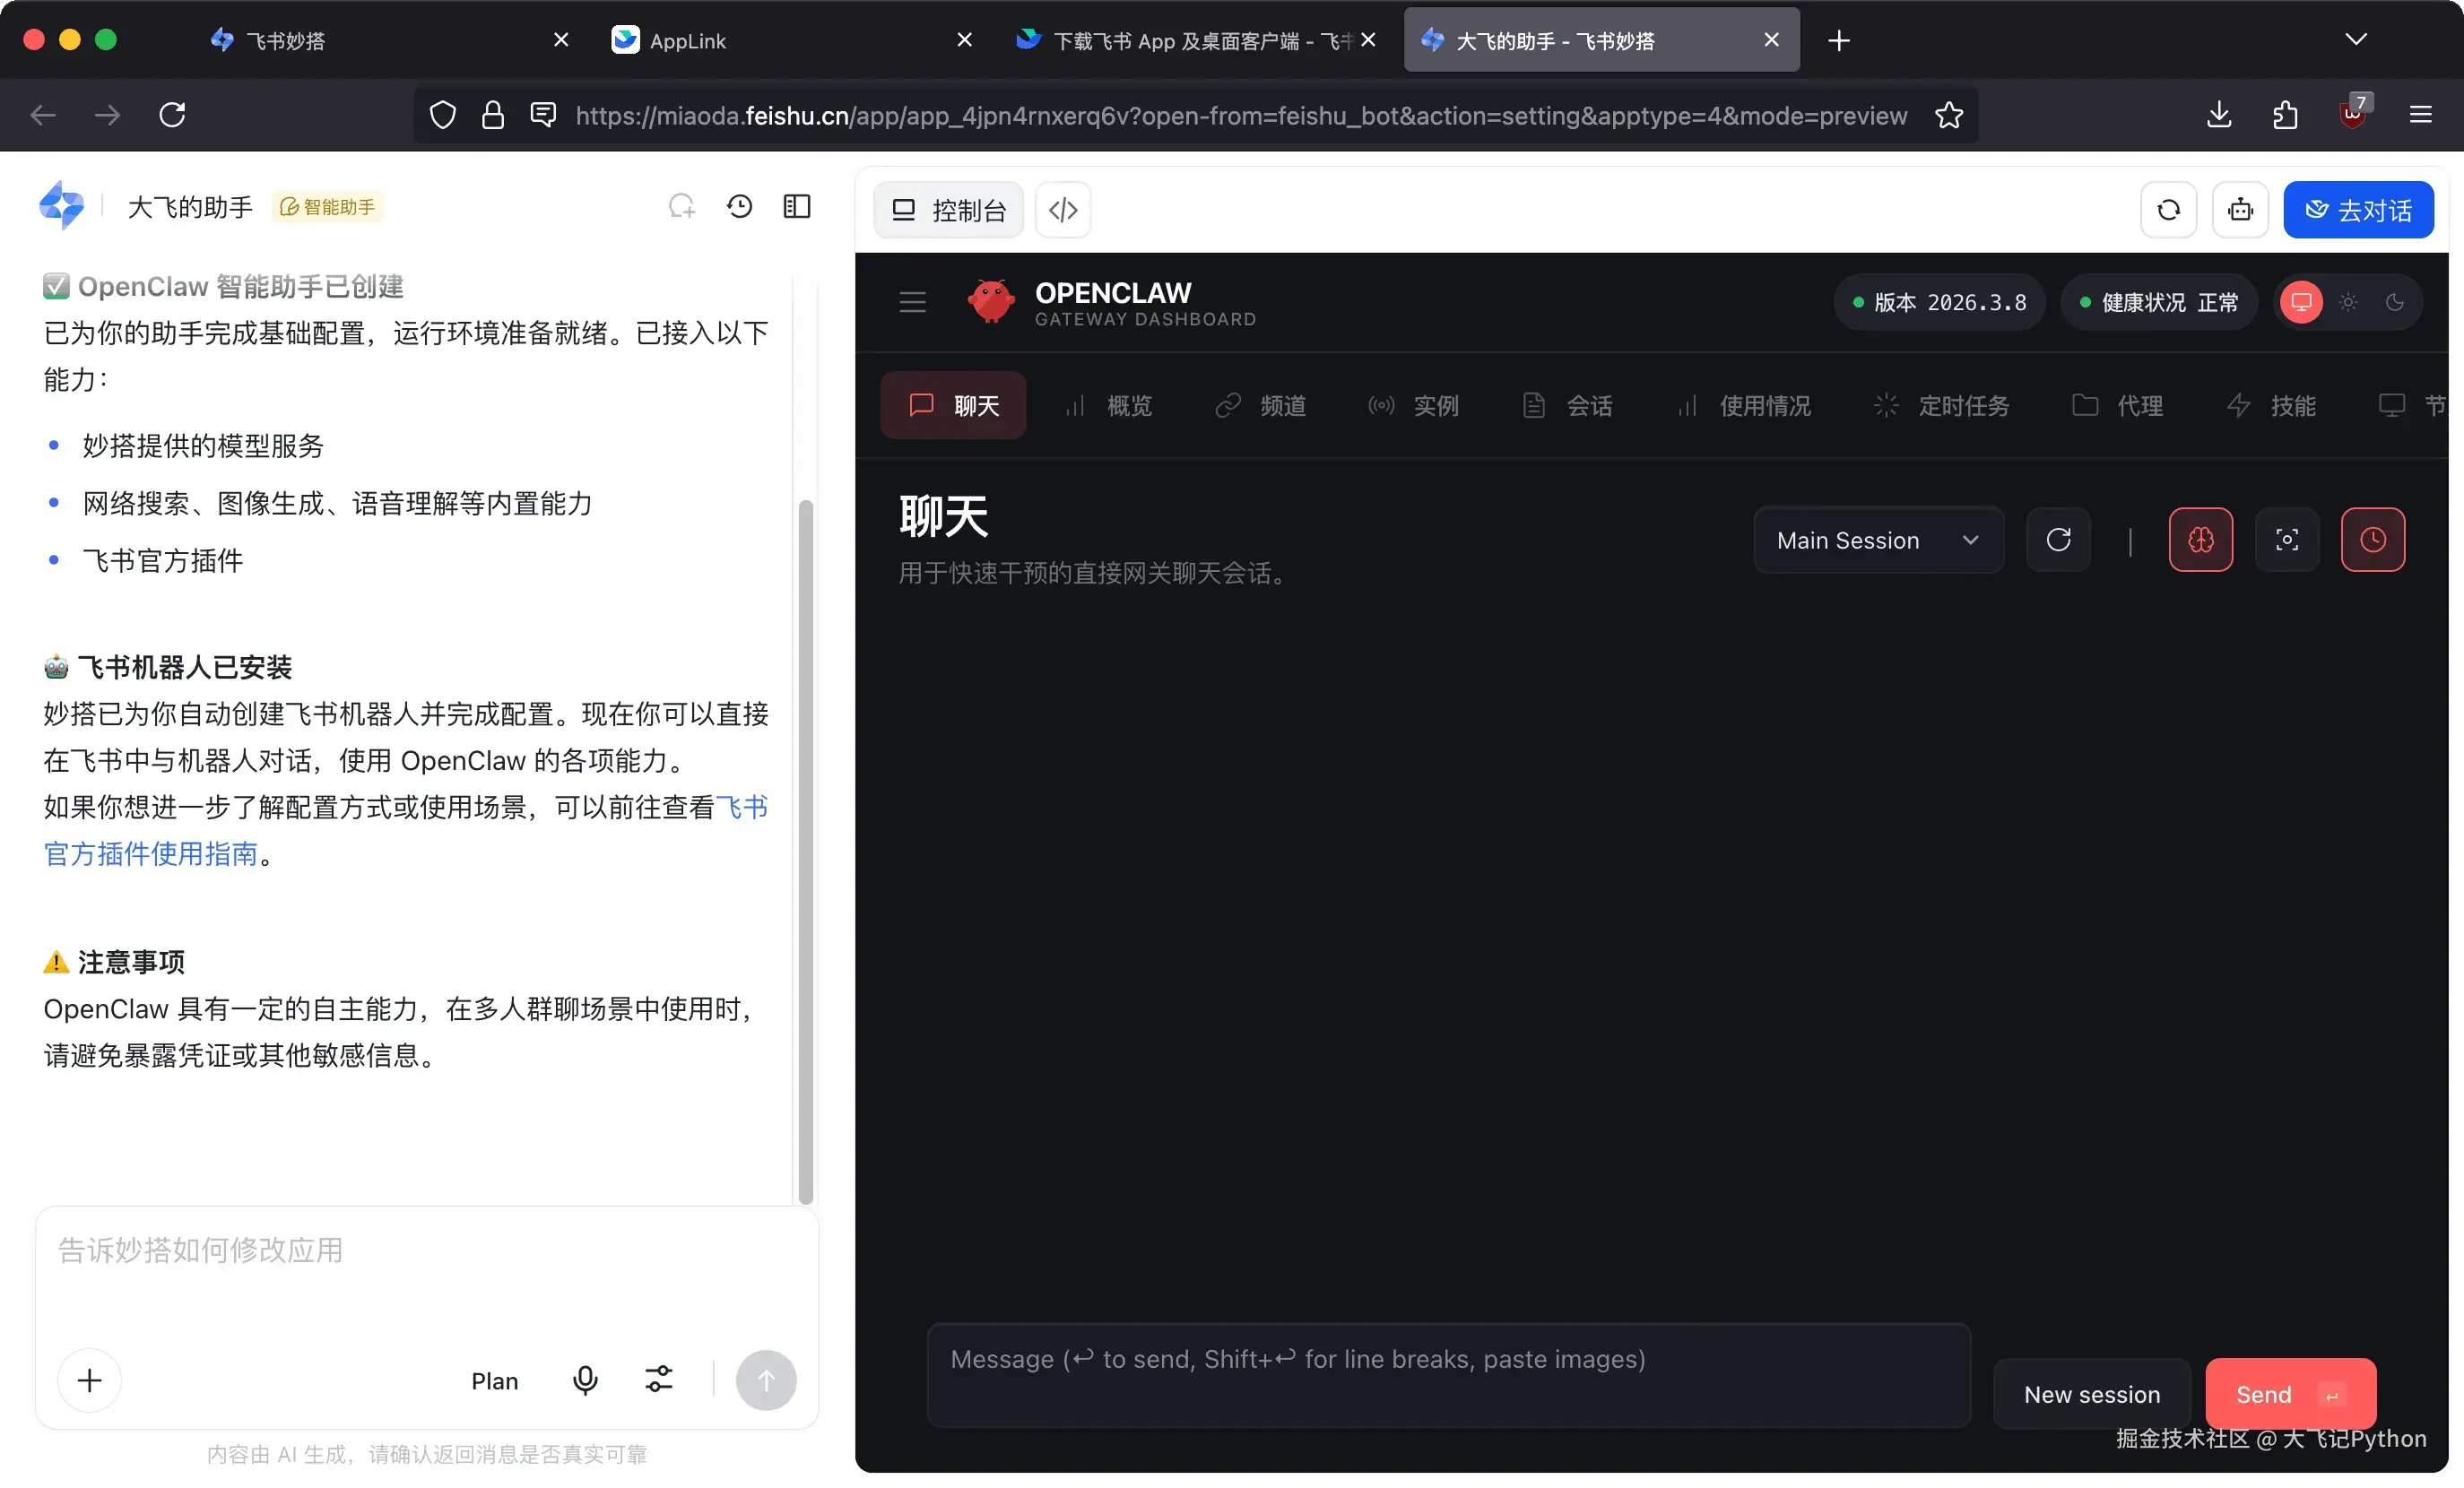
Task: Click the 去对话 button
Action: point(2359,209)
